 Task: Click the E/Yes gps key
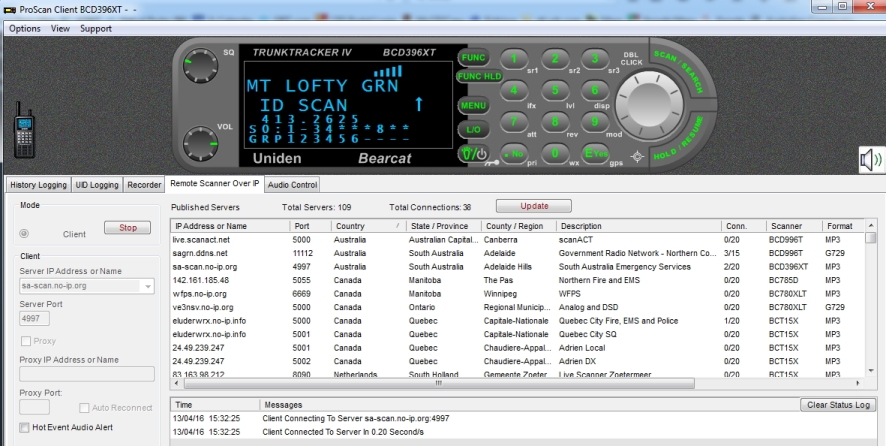pyautogui.click(x=594, y=153)
